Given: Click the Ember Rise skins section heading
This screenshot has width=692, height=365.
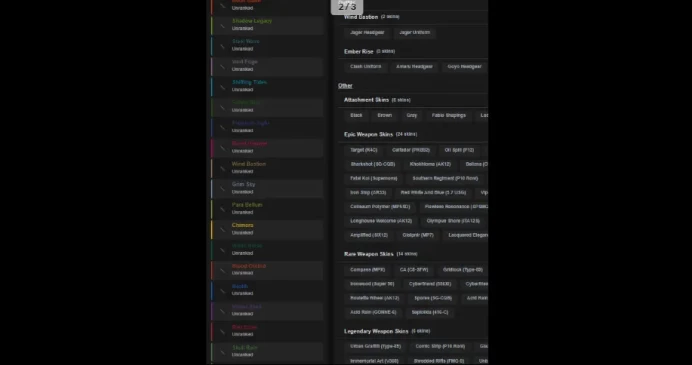Looking at the screenshot, I should 358,52.
